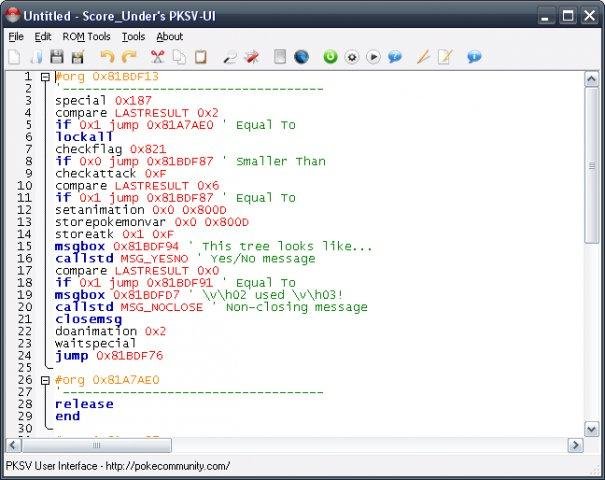Click the vertical scrollbar down arrow
The height and width of the screenshot is (480, 605).
(x=591, y=429)
